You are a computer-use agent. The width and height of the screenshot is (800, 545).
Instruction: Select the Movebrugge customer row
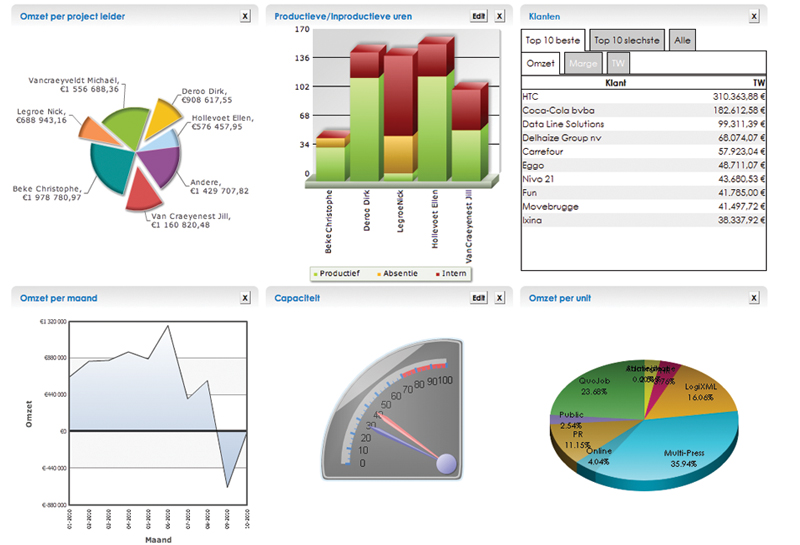point(643,207)
